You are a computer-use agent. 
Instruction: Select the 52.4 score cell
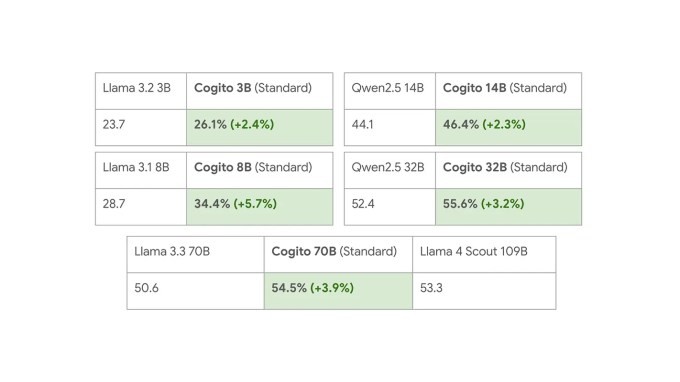point(390,207)
